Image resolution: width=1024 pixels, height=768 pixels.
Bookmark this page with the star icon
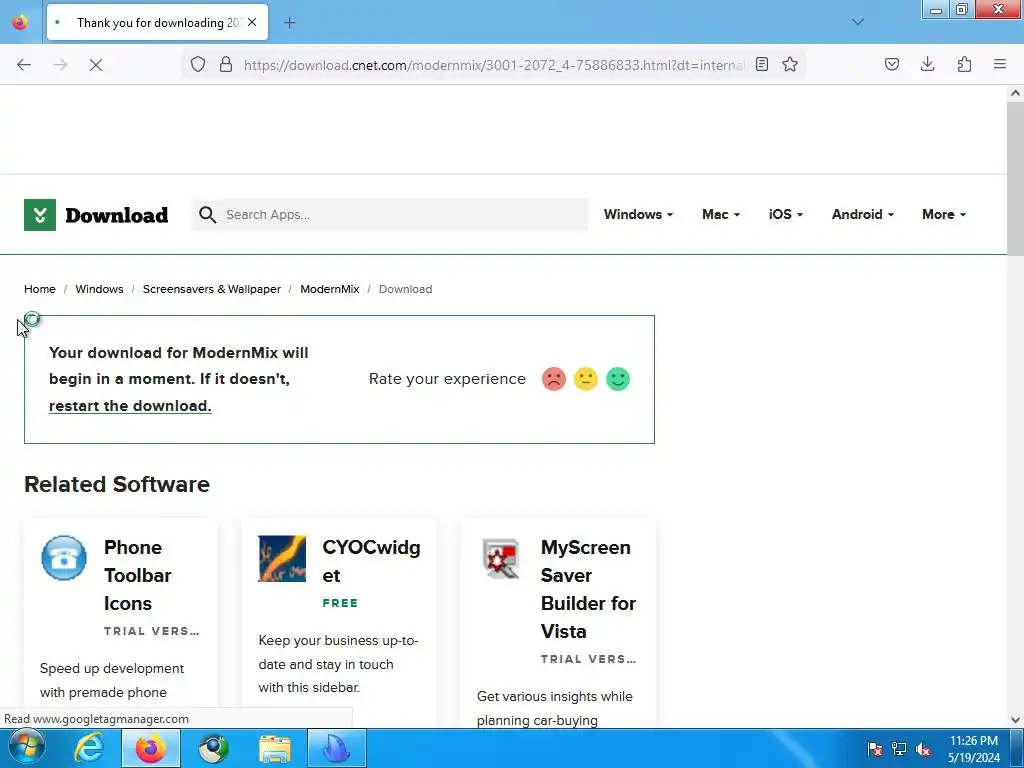click(790, 64)
